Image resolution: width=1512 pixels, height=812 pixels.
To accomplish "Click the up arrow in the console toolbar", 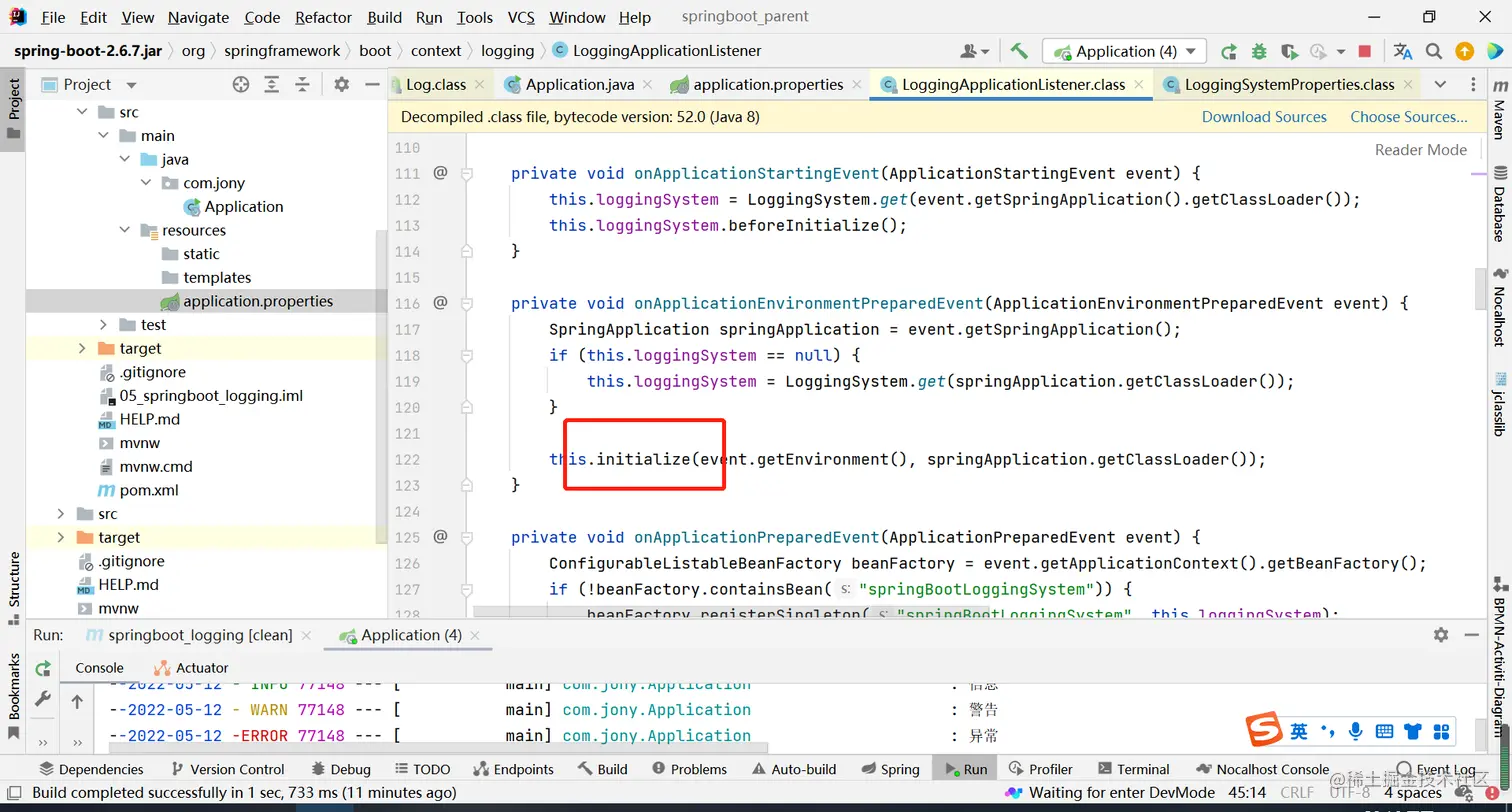I will tap(77, 702).
